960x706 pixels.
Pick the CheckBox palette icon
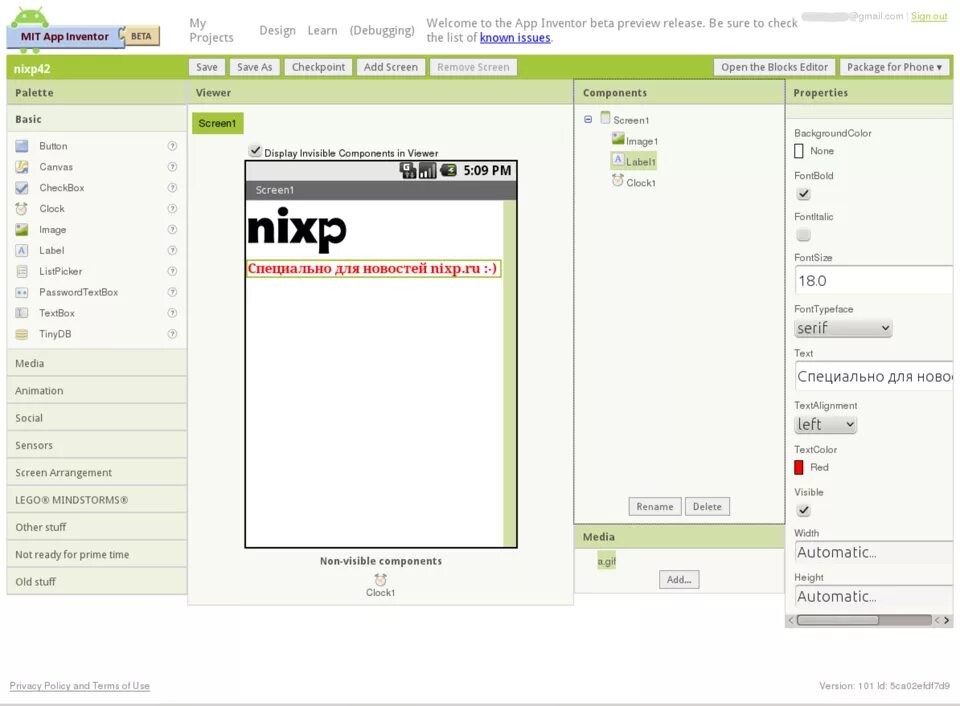pos(22,187)
